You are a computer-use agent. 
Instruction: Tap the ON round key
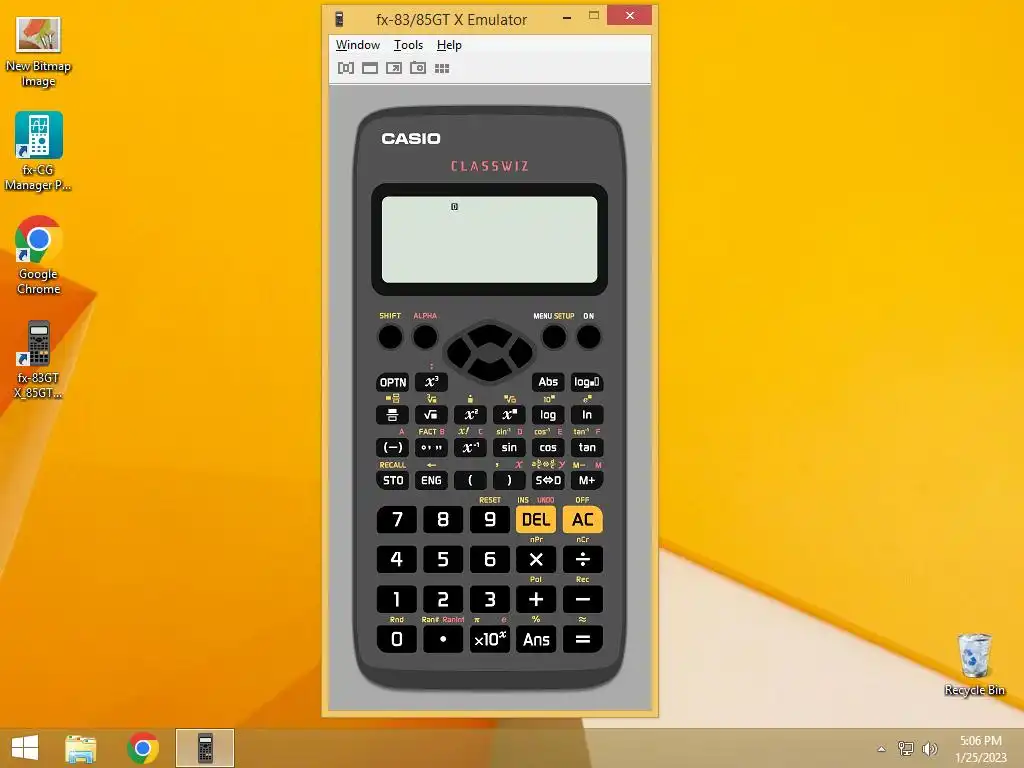pos(588,338)
